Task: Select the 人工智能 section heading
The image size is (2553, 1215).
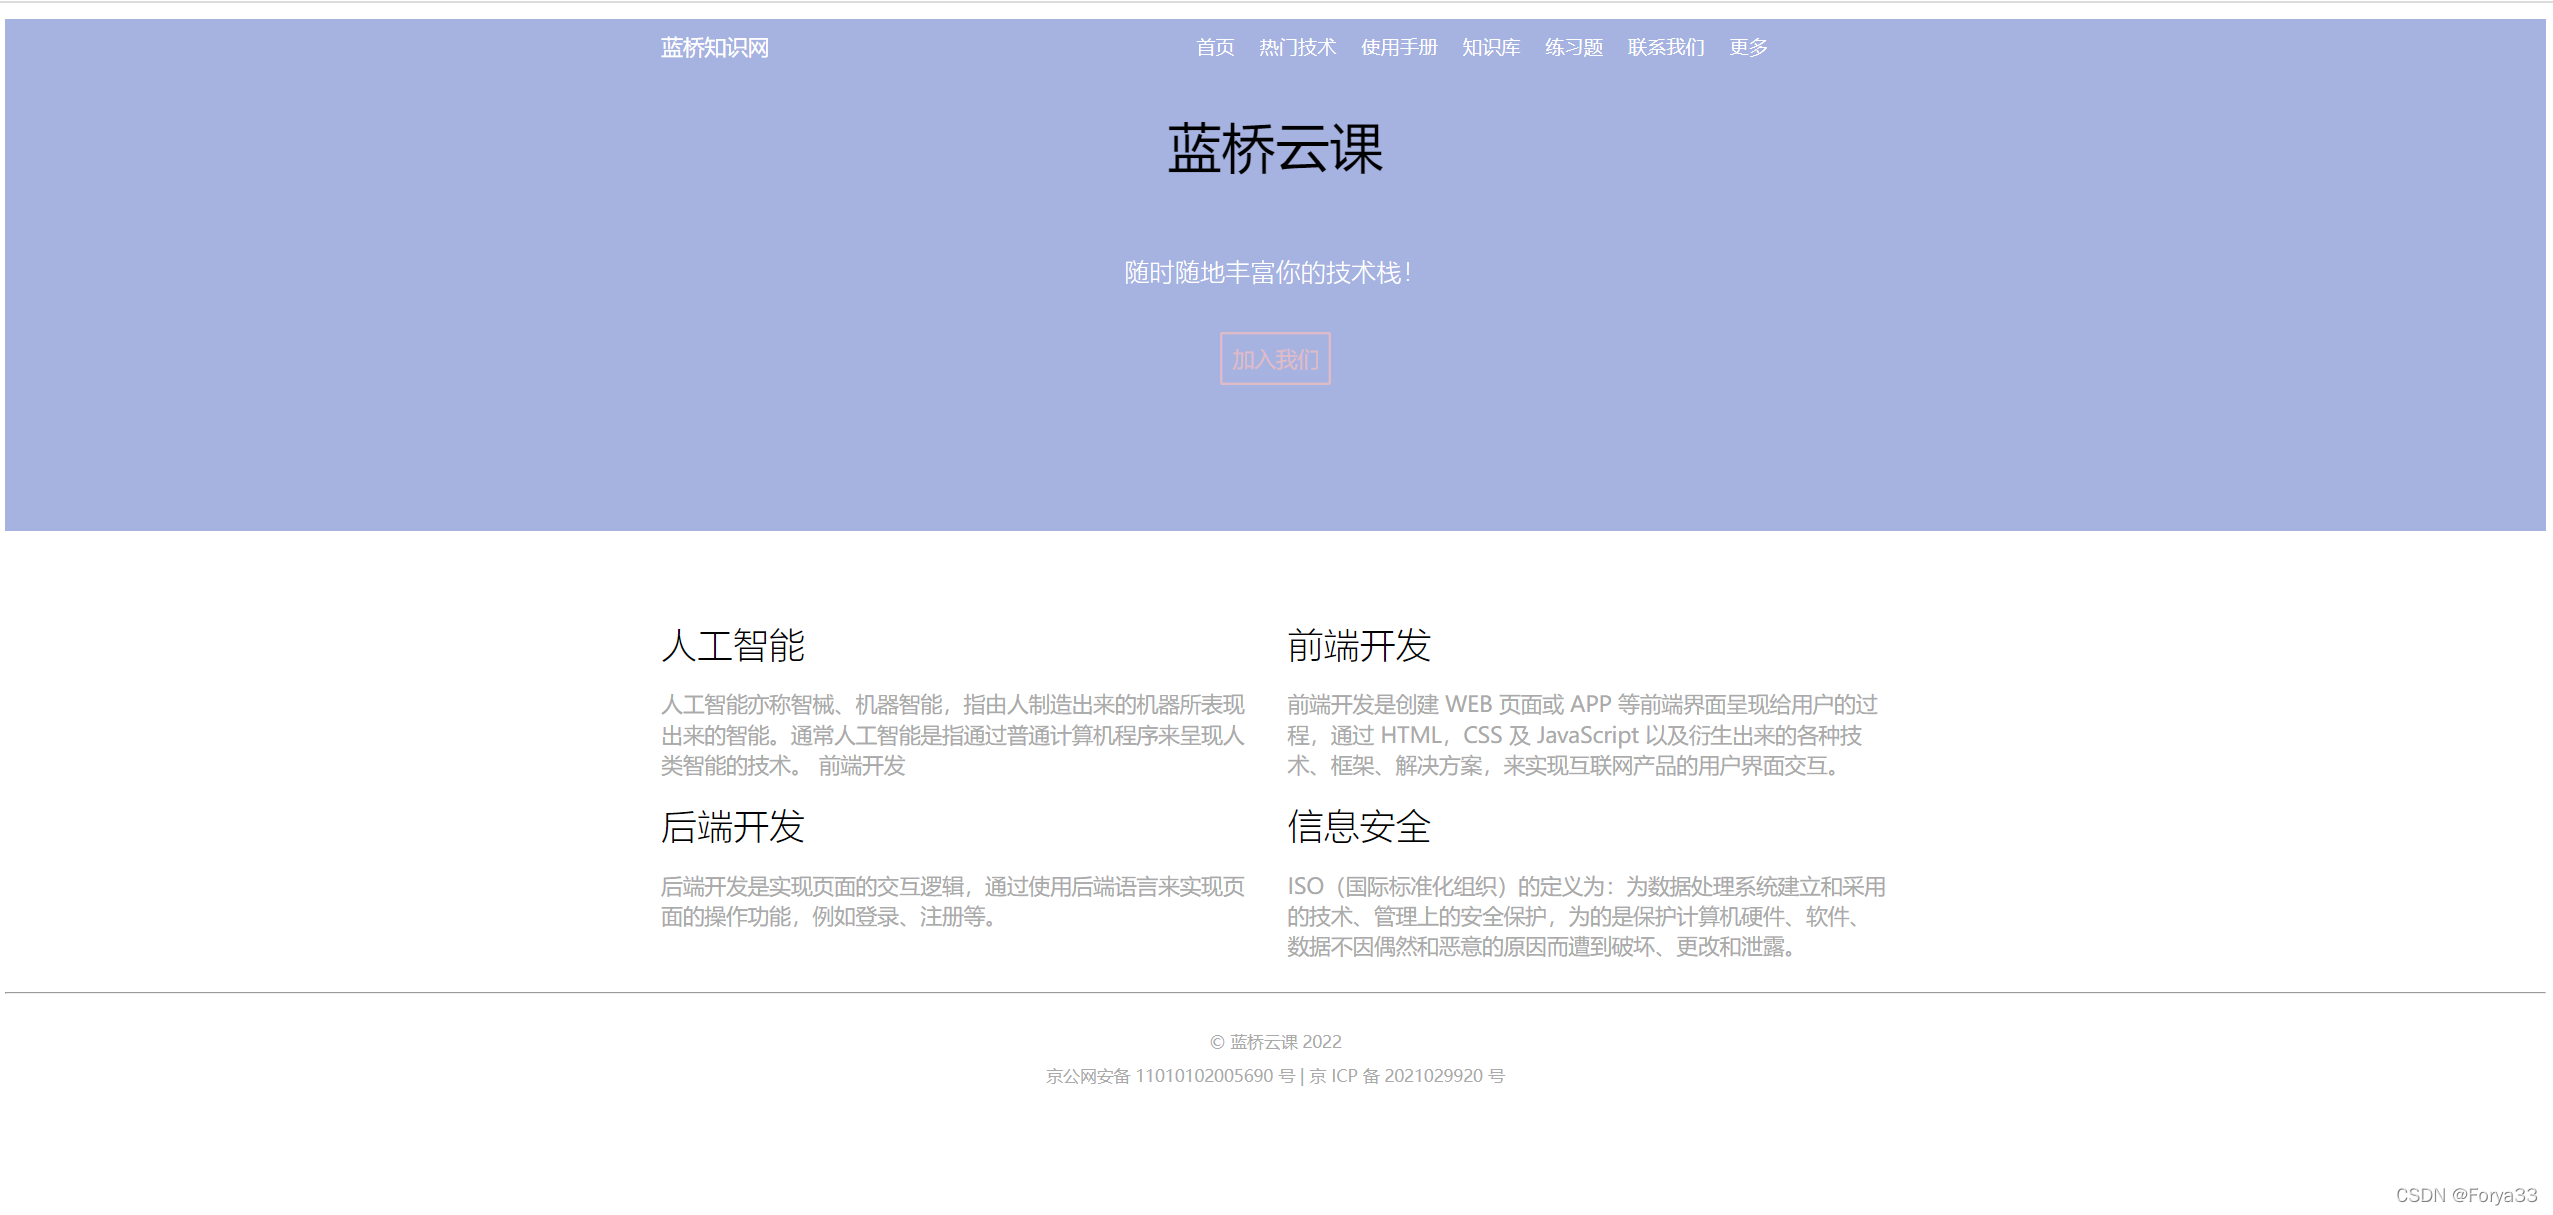Action: click(x=733, y=646)
